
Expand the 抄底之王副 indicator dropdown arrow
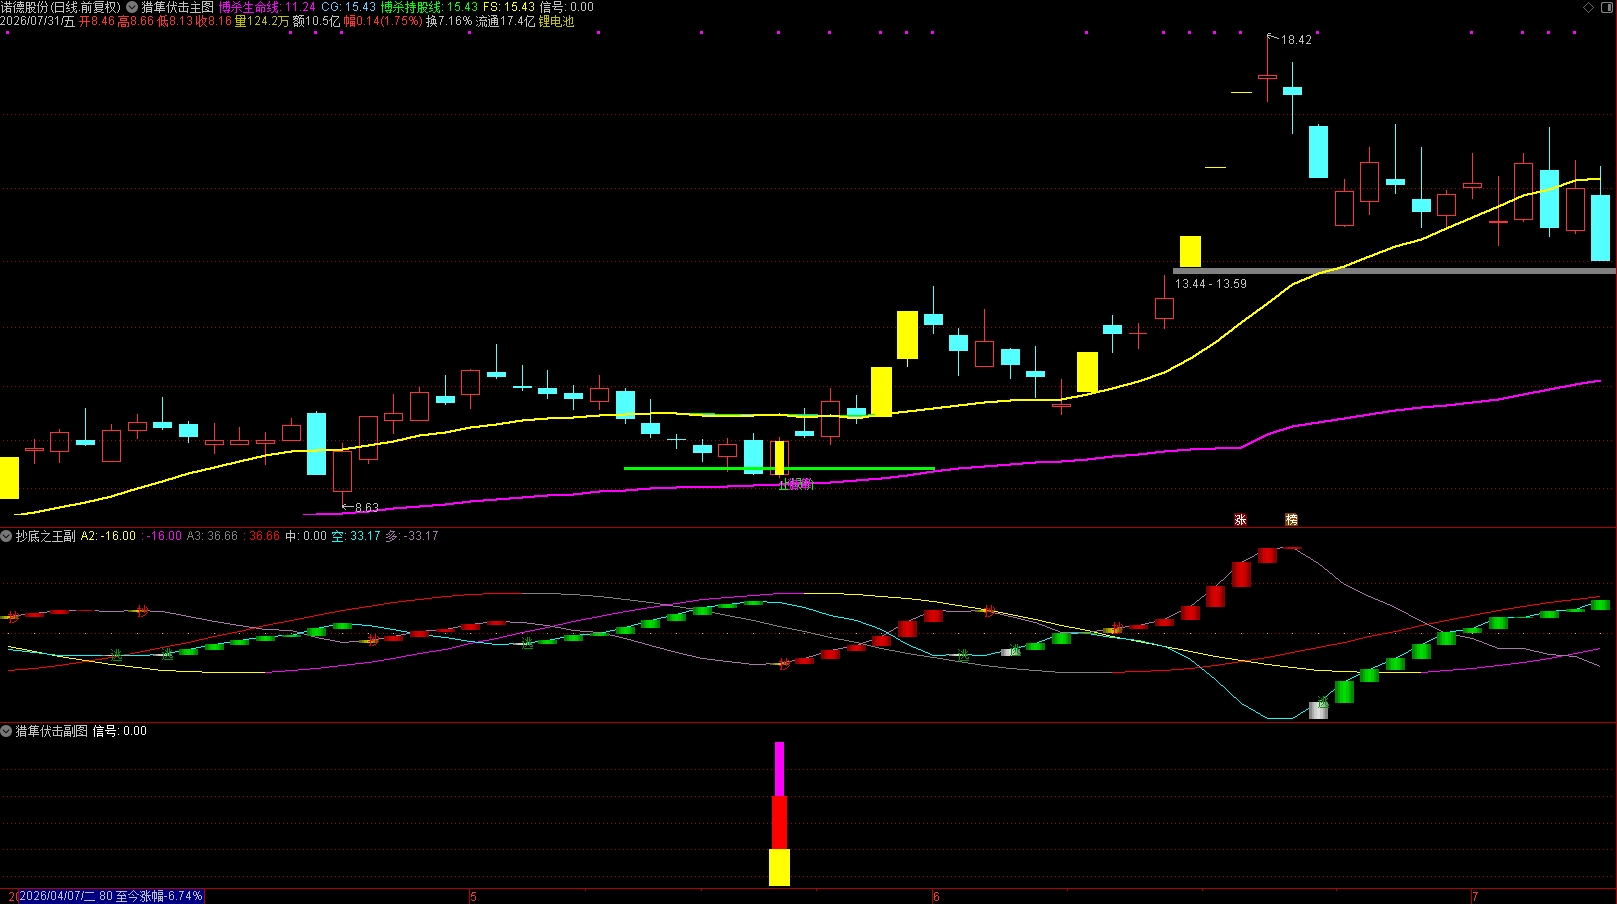coord(6,536)
